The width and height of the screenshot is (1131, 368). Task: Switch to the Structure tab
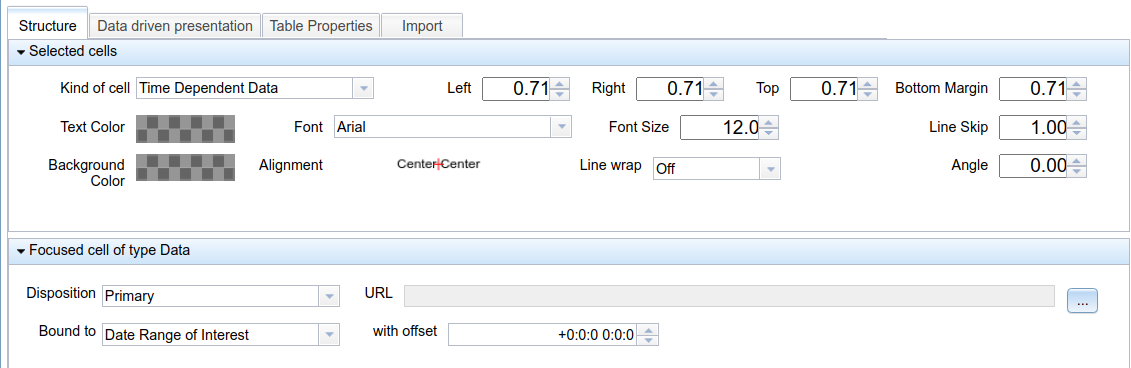[48, 25]
